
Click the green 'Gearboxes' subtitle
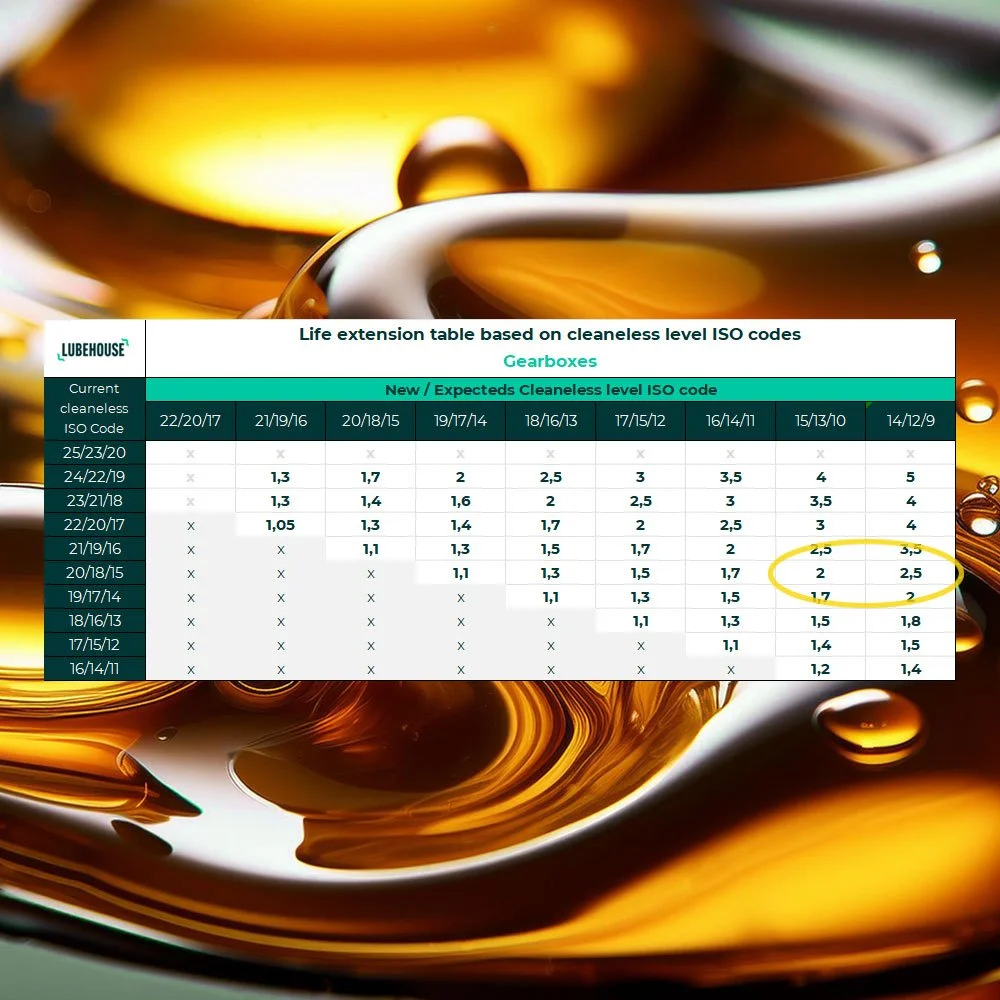[550, 361]
